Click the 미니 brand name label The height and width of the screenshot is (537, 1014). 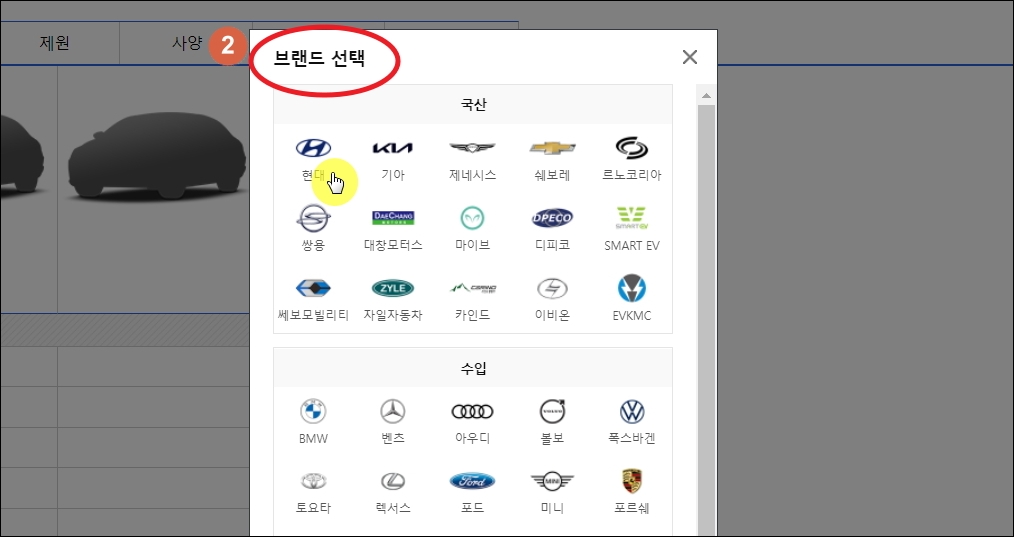coord(552,508)
